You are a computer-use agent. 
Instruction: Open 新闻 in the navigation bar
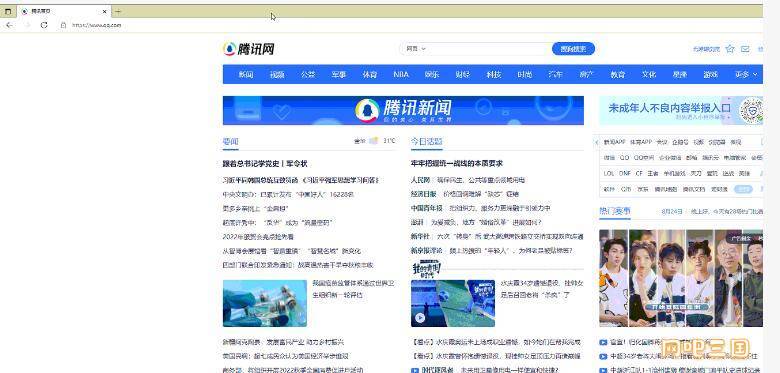tap(246, 75)
